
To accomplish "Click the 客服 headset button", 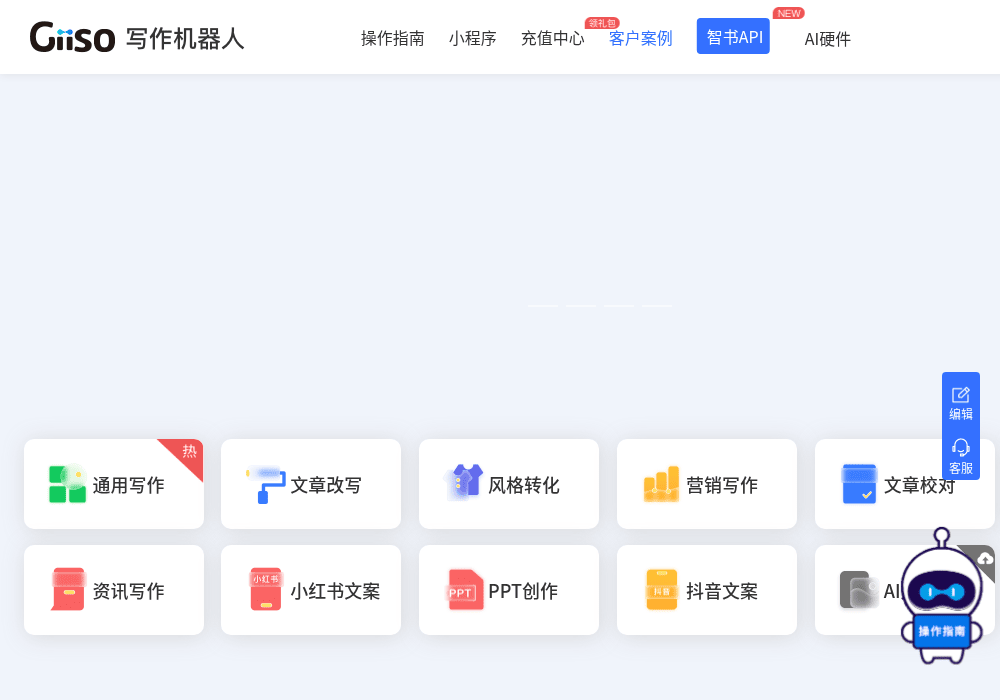I will (960, 456).
